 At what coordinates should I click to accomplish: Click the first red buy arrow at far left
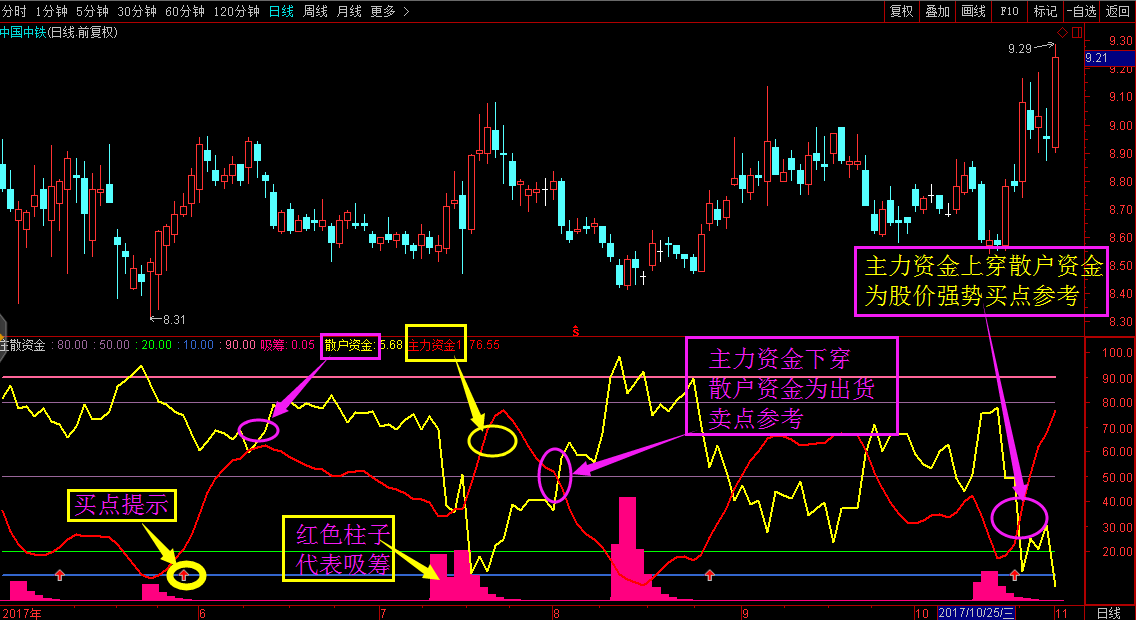tap(59, 575)
